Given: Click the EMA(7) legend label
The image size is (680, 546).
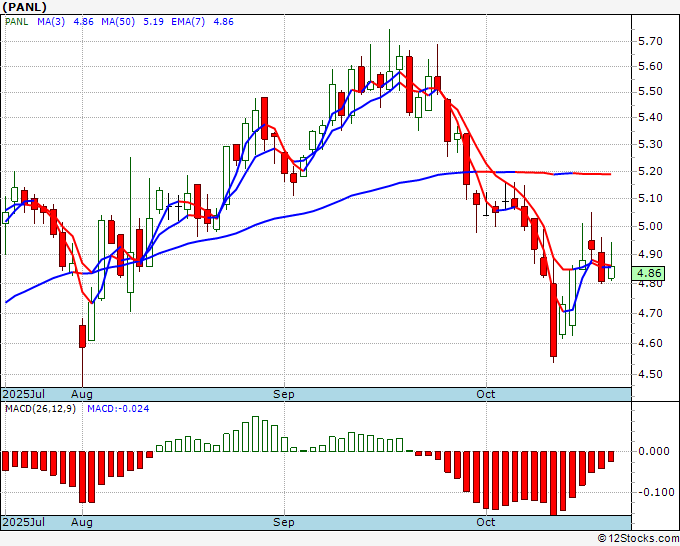Looking at the screenshot, I should (x=188, y=21).
